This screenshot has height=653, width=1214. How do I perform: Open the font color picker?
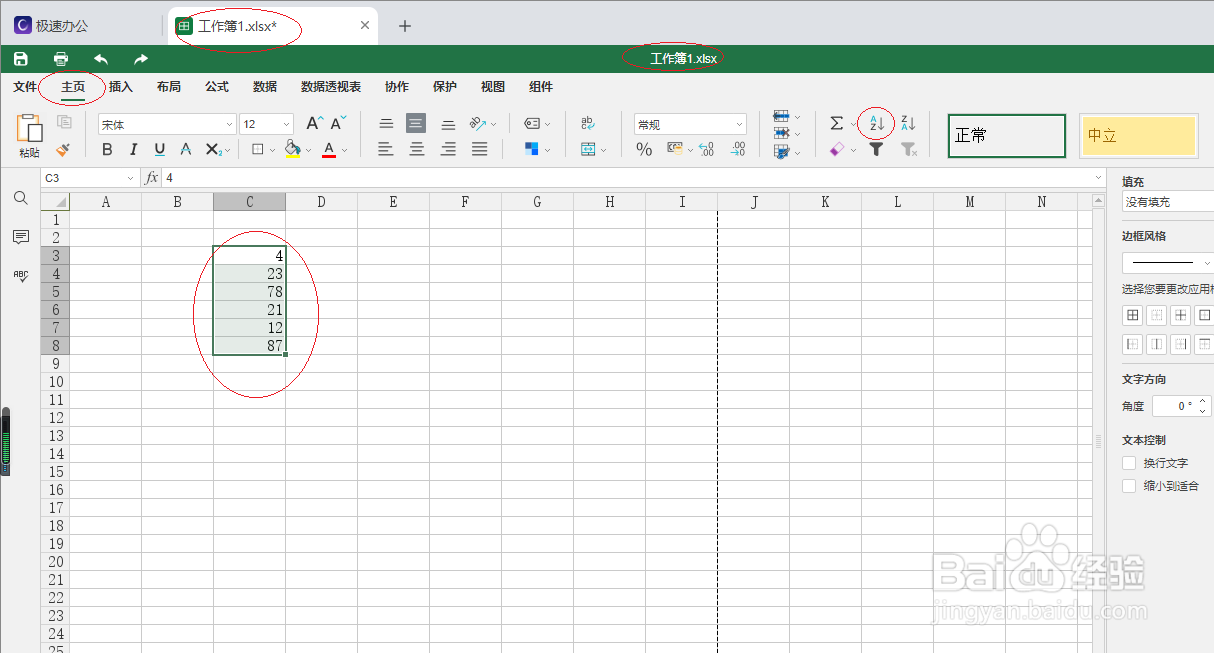[330, 148]
